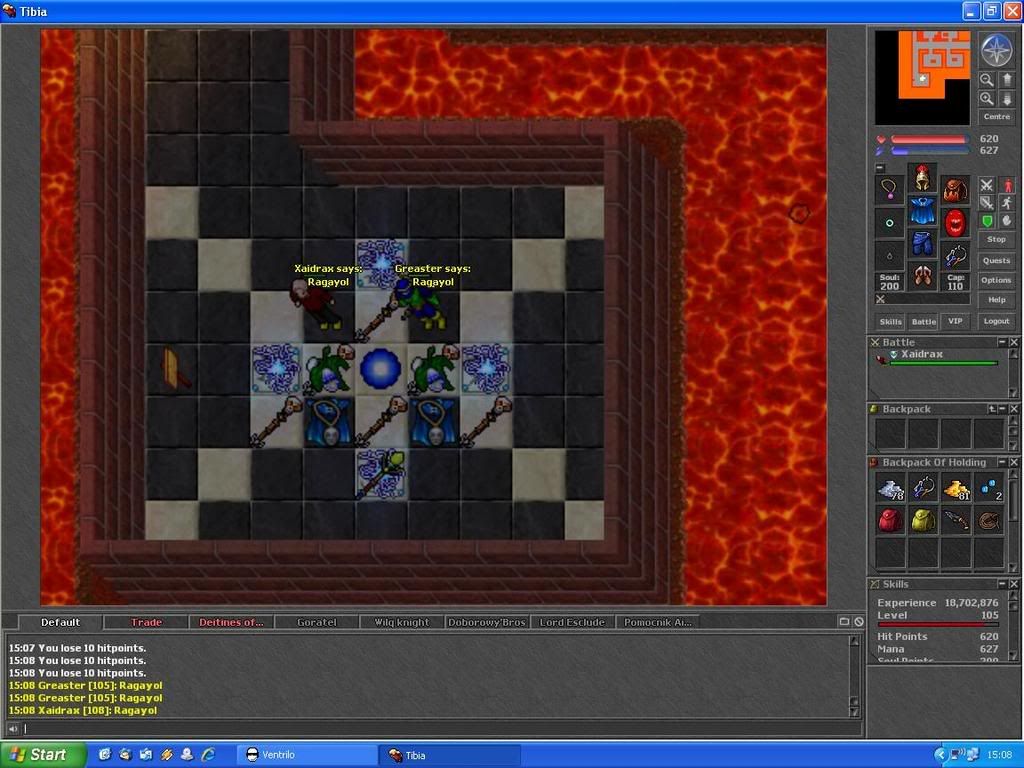Click the dagger item in container
This screenshot has height=768, width=1024.
click(956, 520)
